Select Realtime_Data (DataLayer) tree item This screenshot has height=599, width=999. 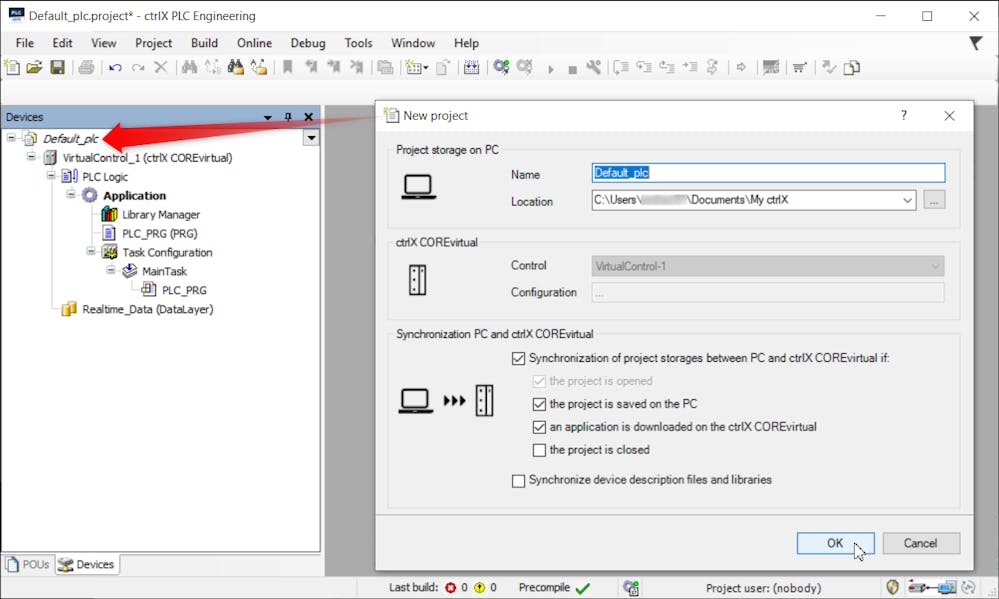[x=147, y=310]
